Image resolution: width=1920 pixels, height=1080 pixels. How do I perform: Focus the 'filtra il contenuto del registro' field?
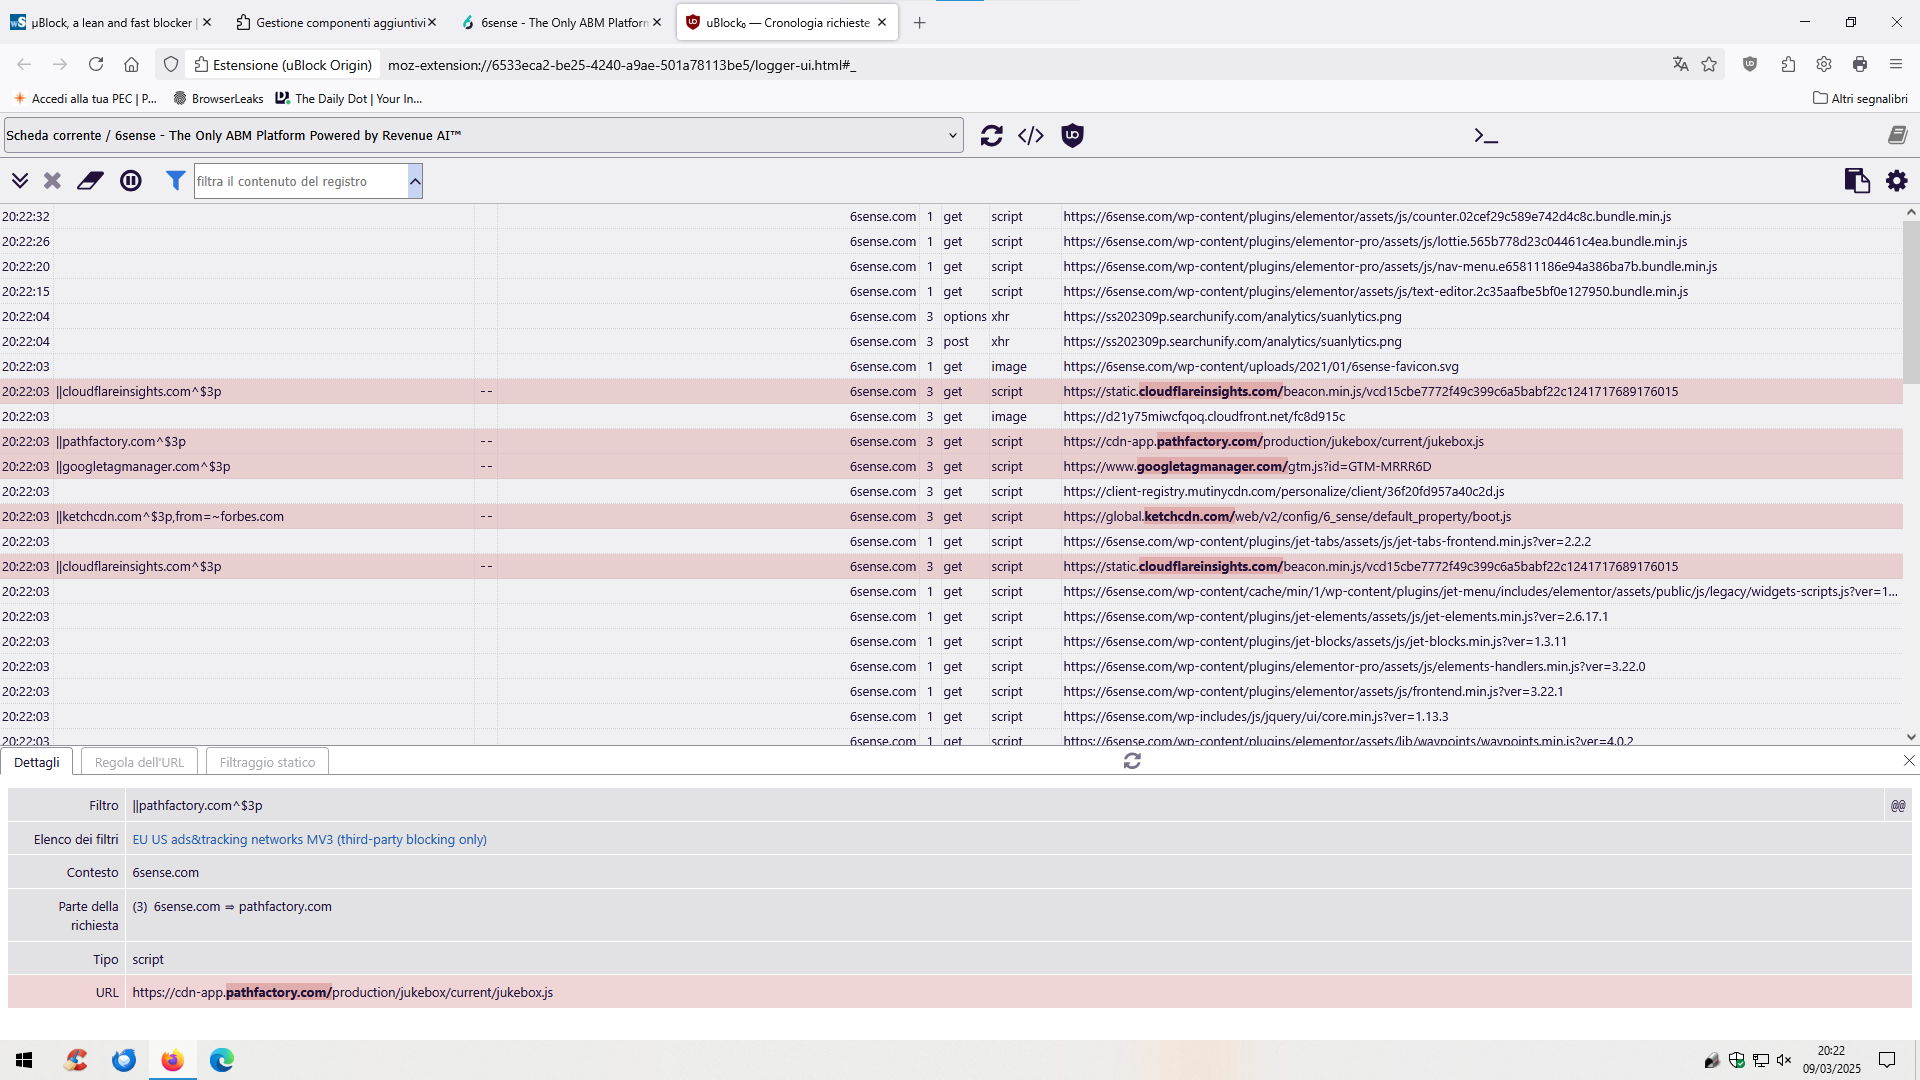click(301, 181)
